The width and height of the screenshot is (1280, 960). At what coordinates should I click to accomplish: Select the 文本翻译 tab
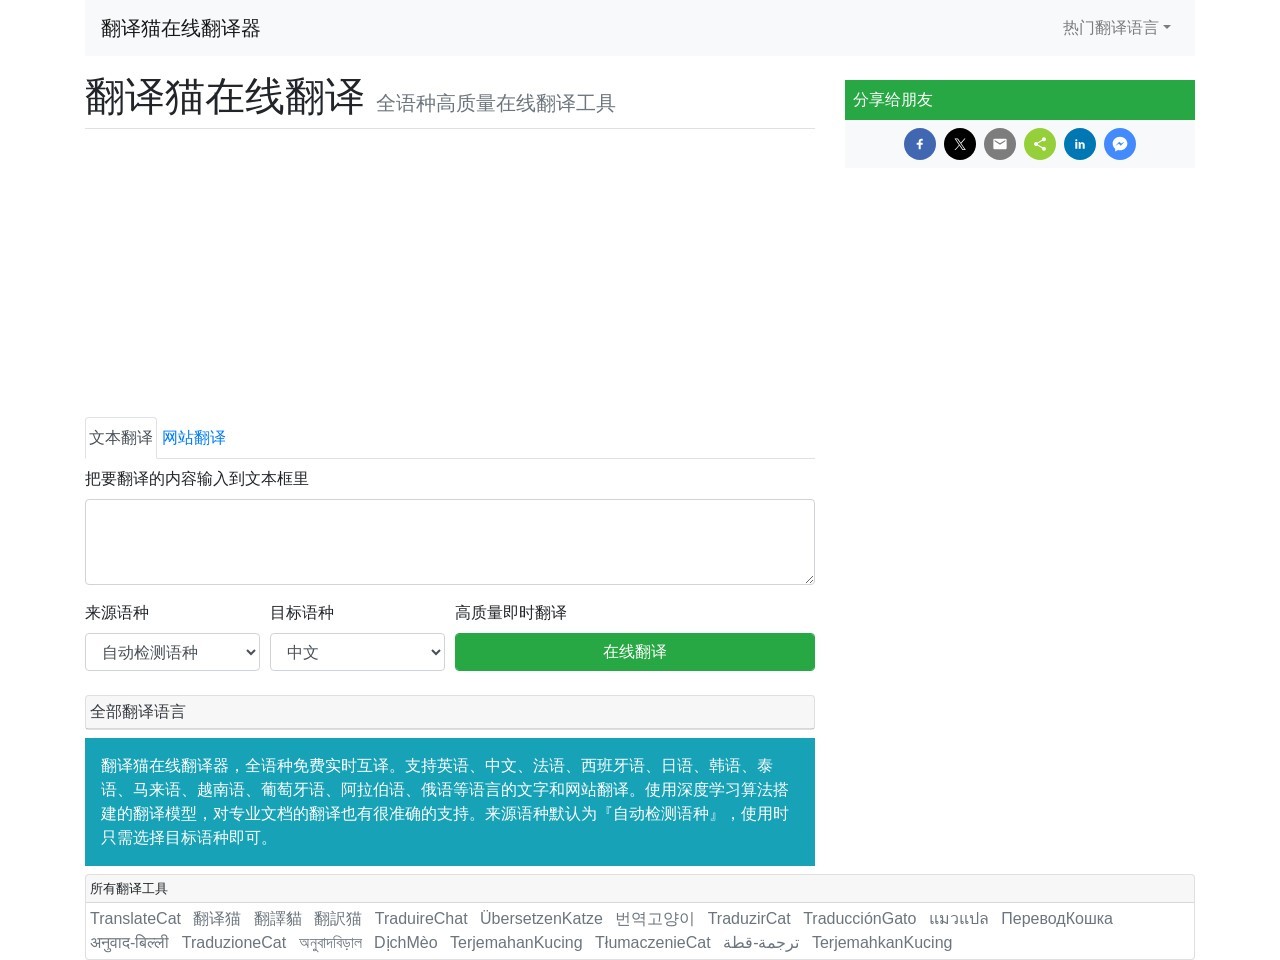point(121,438)
